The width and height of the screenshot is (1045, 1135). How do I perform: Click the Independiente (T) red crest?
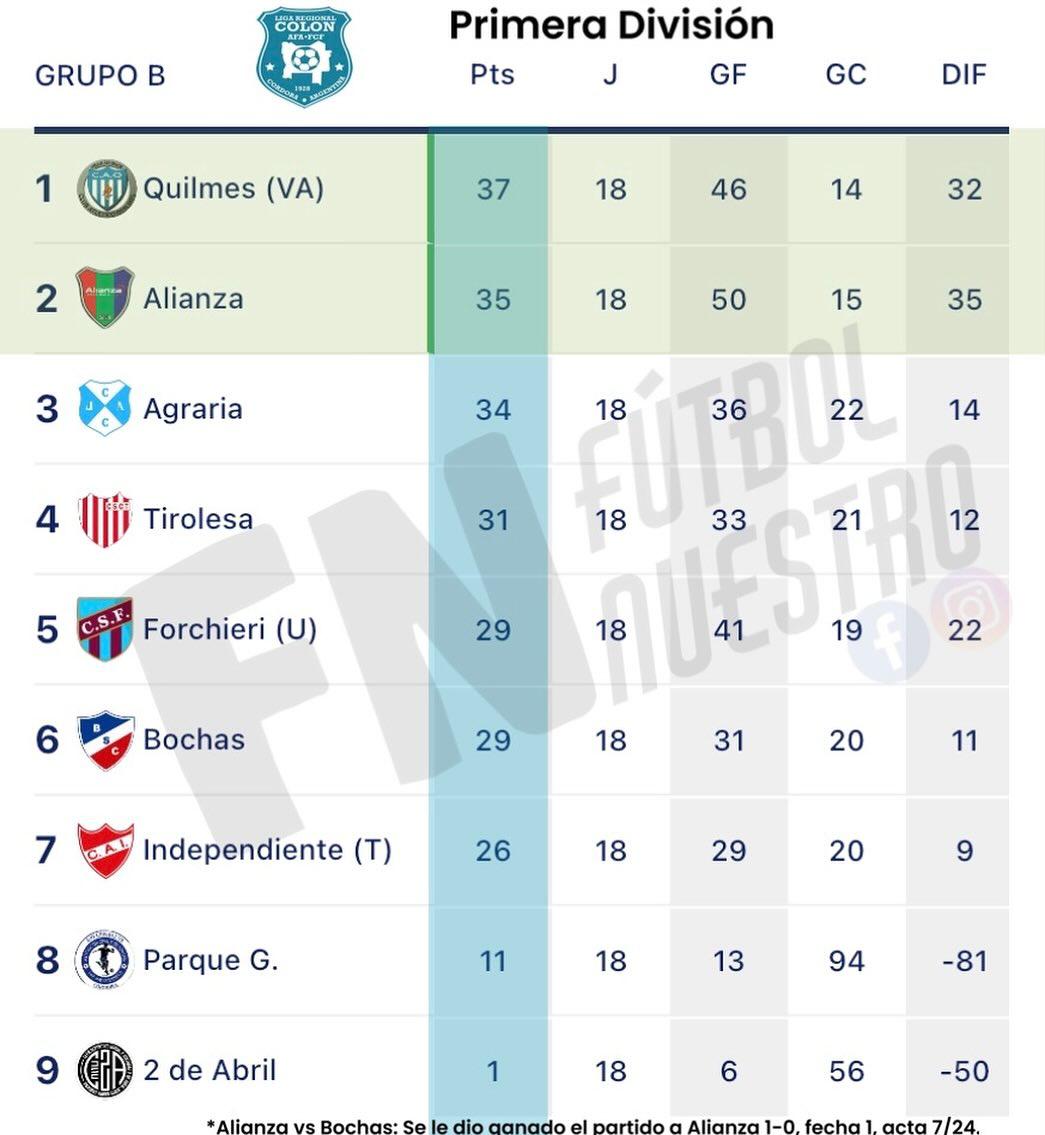pyautogui.click(x=105, y=850)
